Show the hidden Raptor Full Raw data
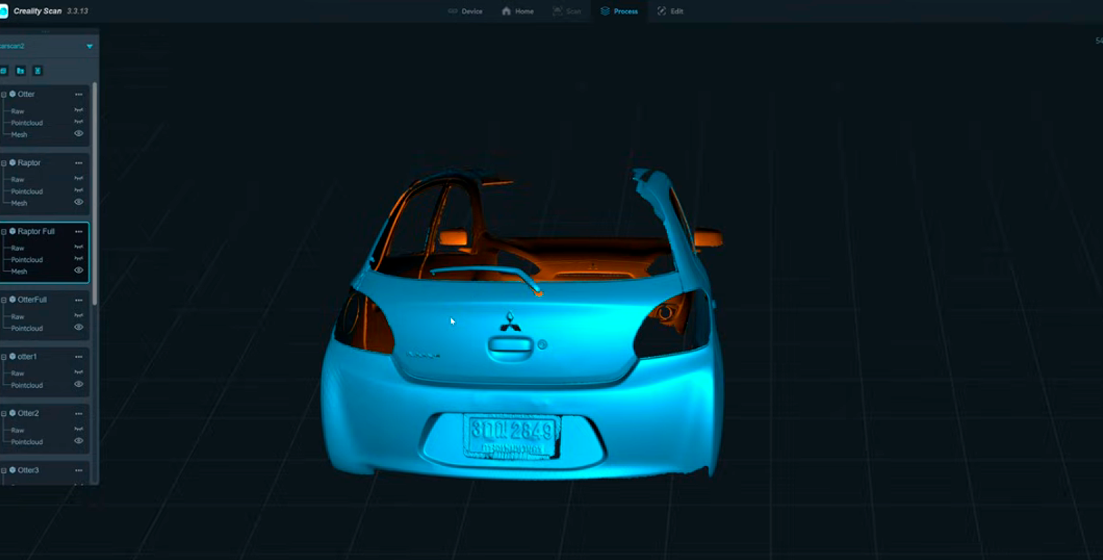The height and width of the screenshot is (560, 1103). [79, 248]
